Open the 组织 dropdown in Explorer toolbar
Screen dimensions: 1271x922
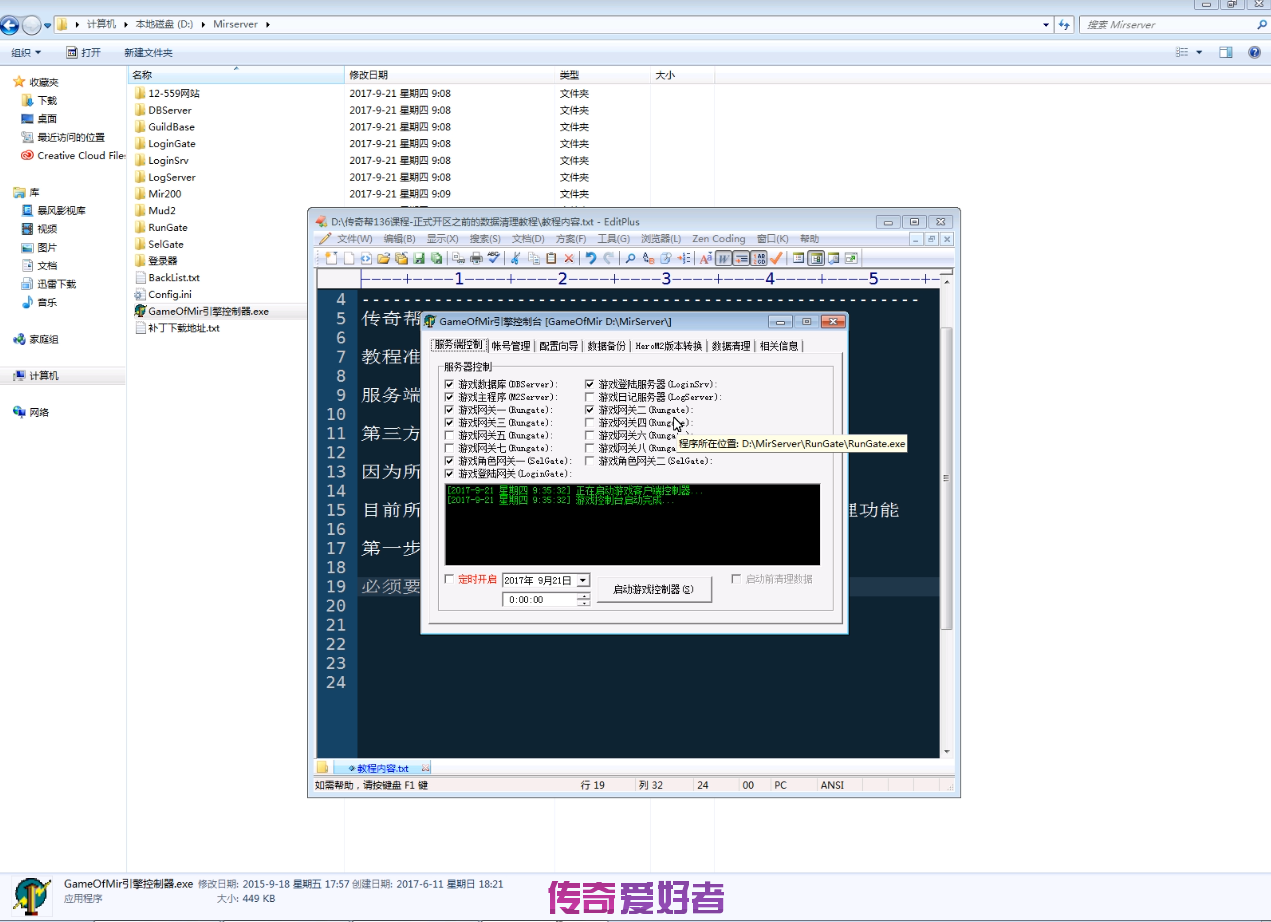26,52
